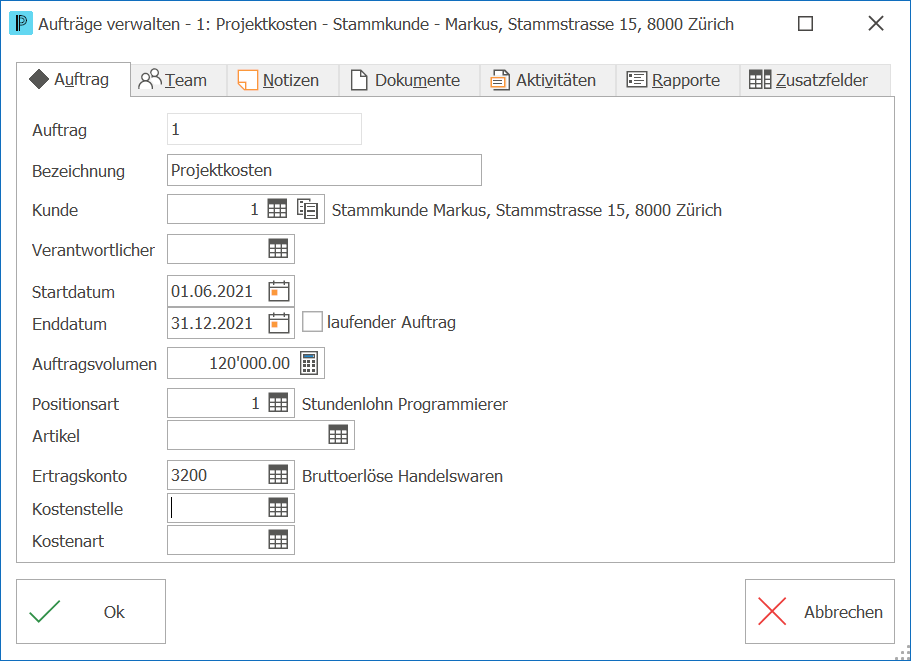Maximize the Aufträge verwalten window
Image resolution: width=911 pixels, height=661 pixels.
805,24
